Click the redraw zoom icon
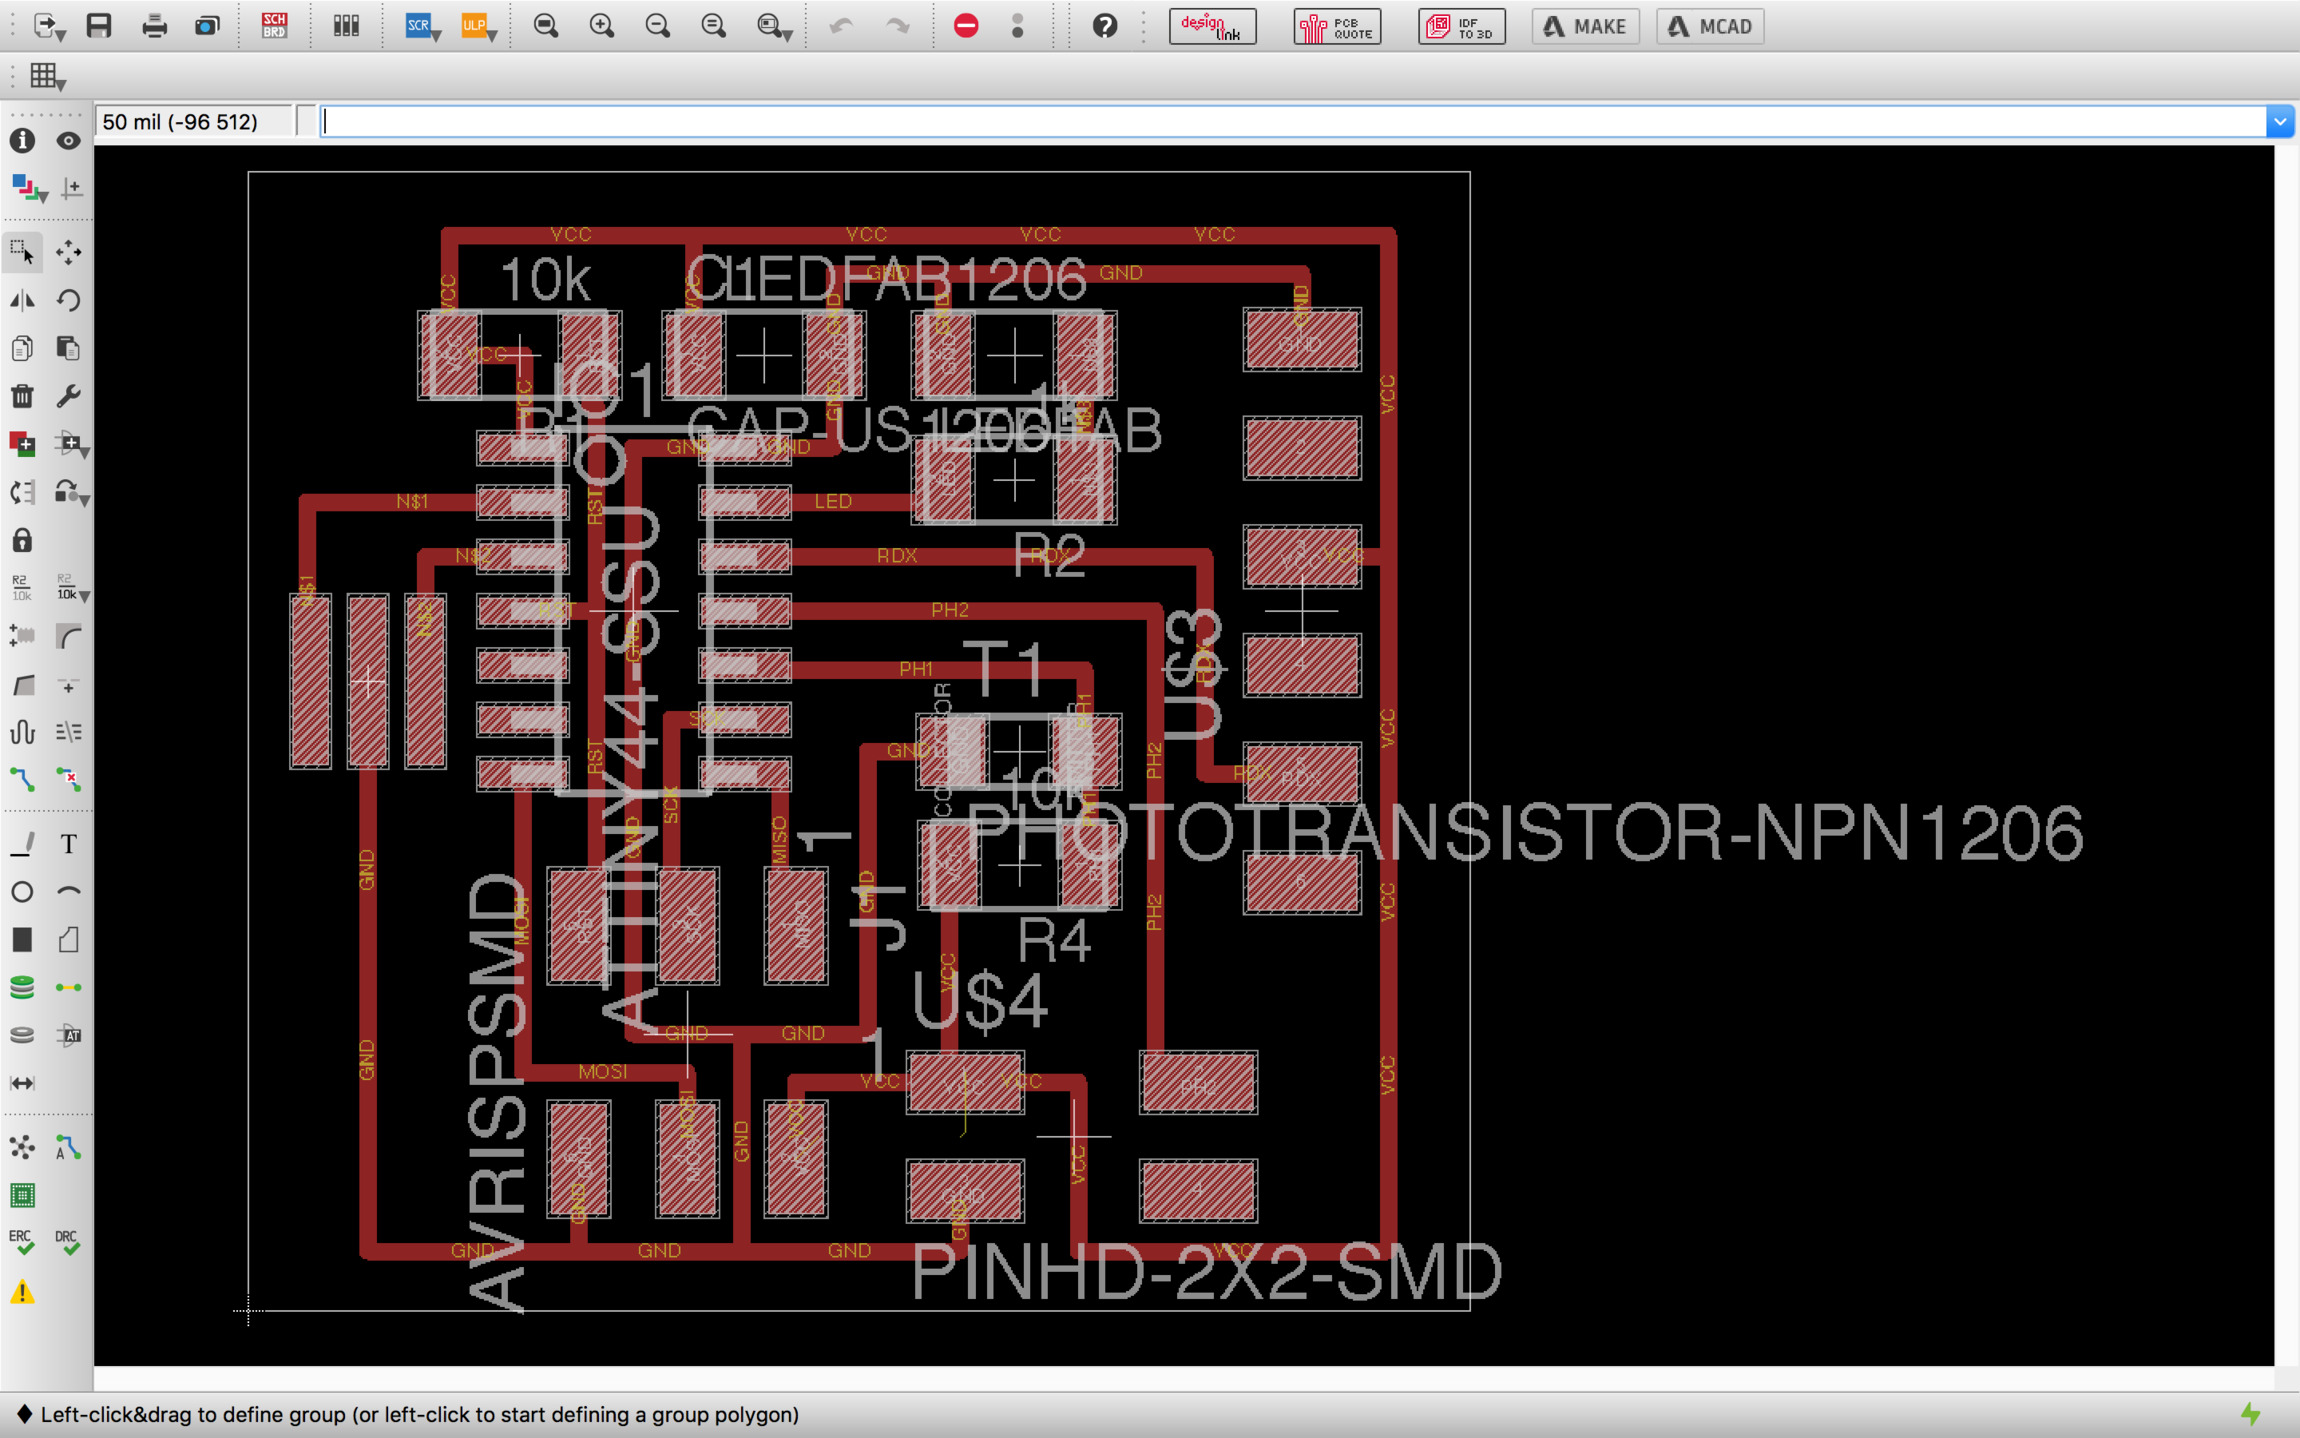This screenshot has height=1438, width=2300. pyautogui.click(x=714, y=26)
